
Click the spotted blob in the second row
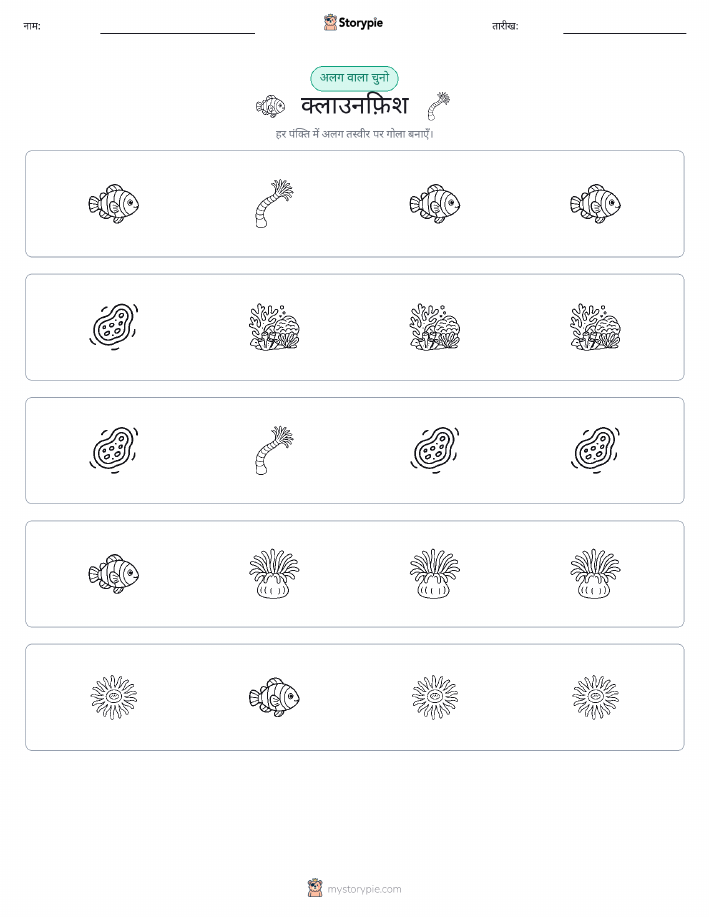(113, 327)
